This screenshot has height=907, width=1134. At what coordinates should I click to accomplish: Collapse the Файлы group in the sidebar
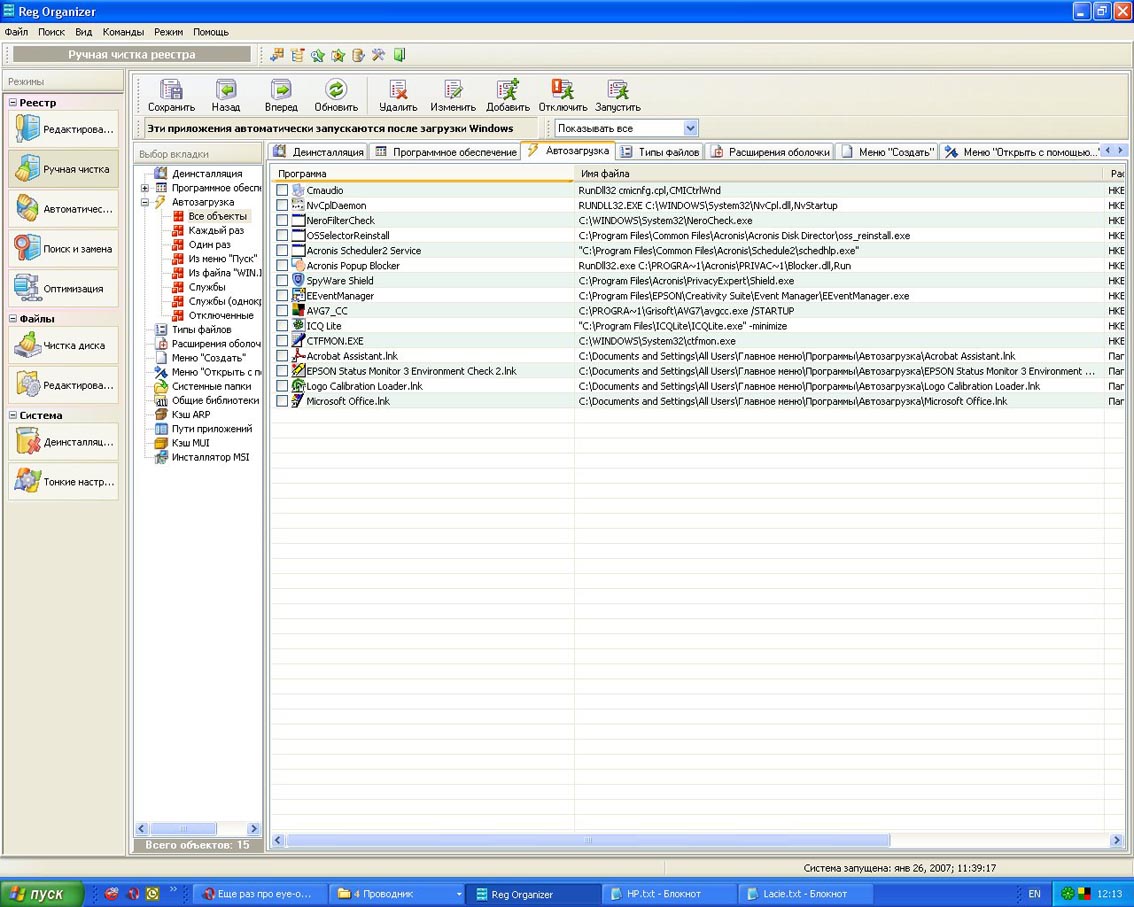(x=13, y=318)
